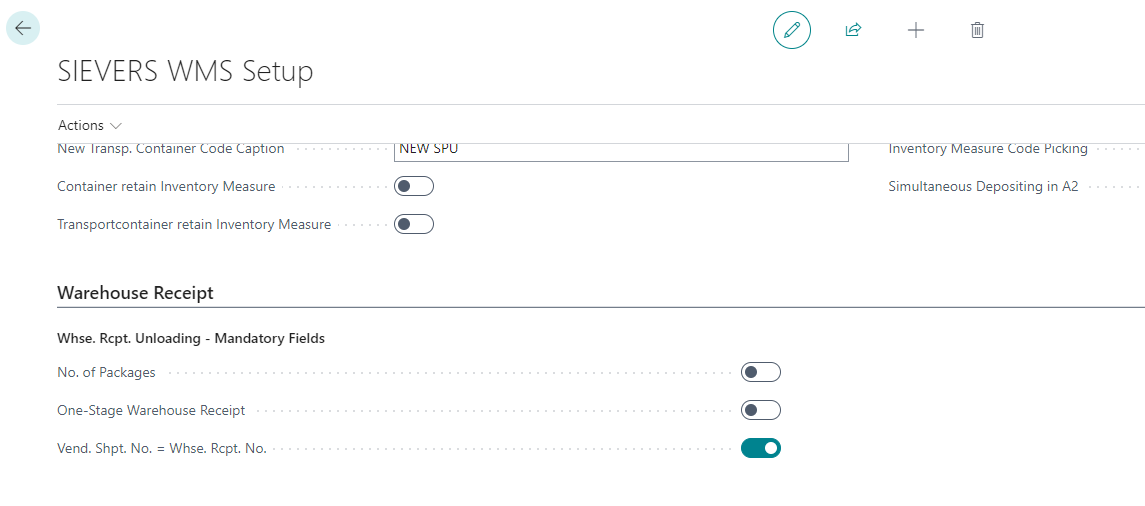Collapse the Warehouse Receipt section heading
The width and height of the screenshot is (1145, 506).
135,293
